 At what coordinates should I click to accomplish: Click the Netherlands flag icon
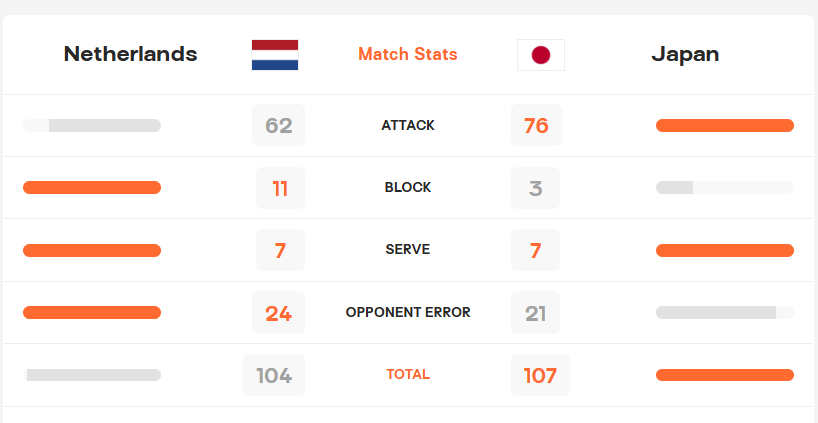coord(275,55)
